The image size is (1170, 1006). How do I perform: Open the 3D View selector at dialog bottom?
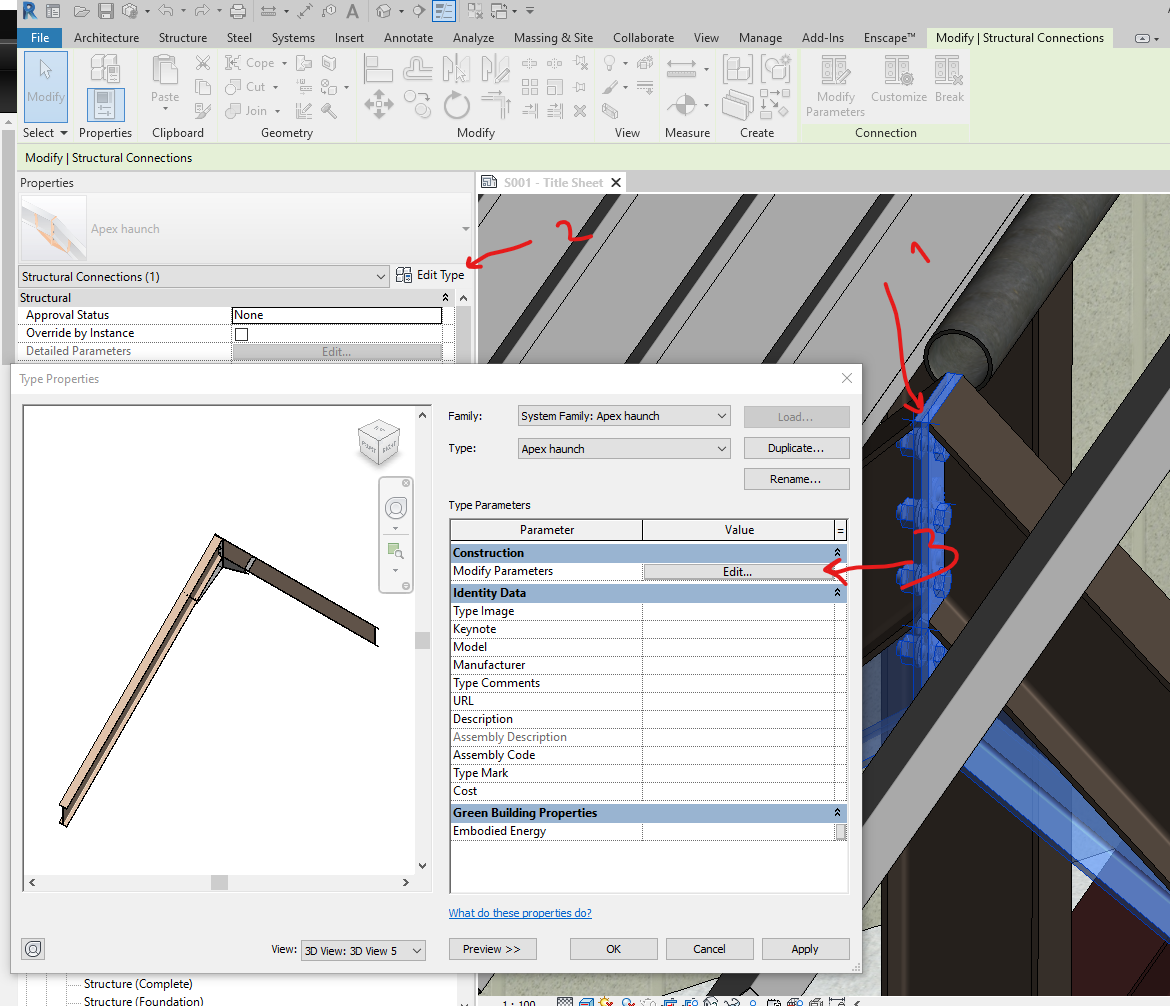click(x=362, y=949)
